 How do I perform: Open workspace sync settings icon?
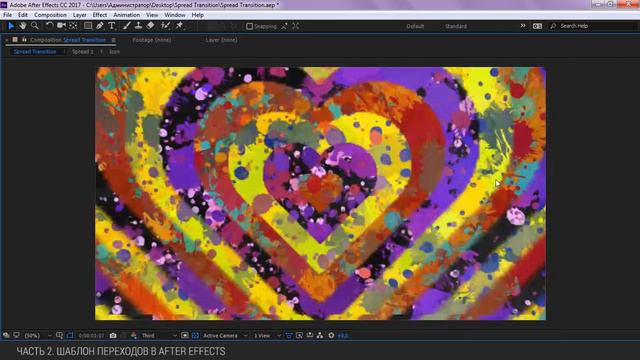coord(537,26)
